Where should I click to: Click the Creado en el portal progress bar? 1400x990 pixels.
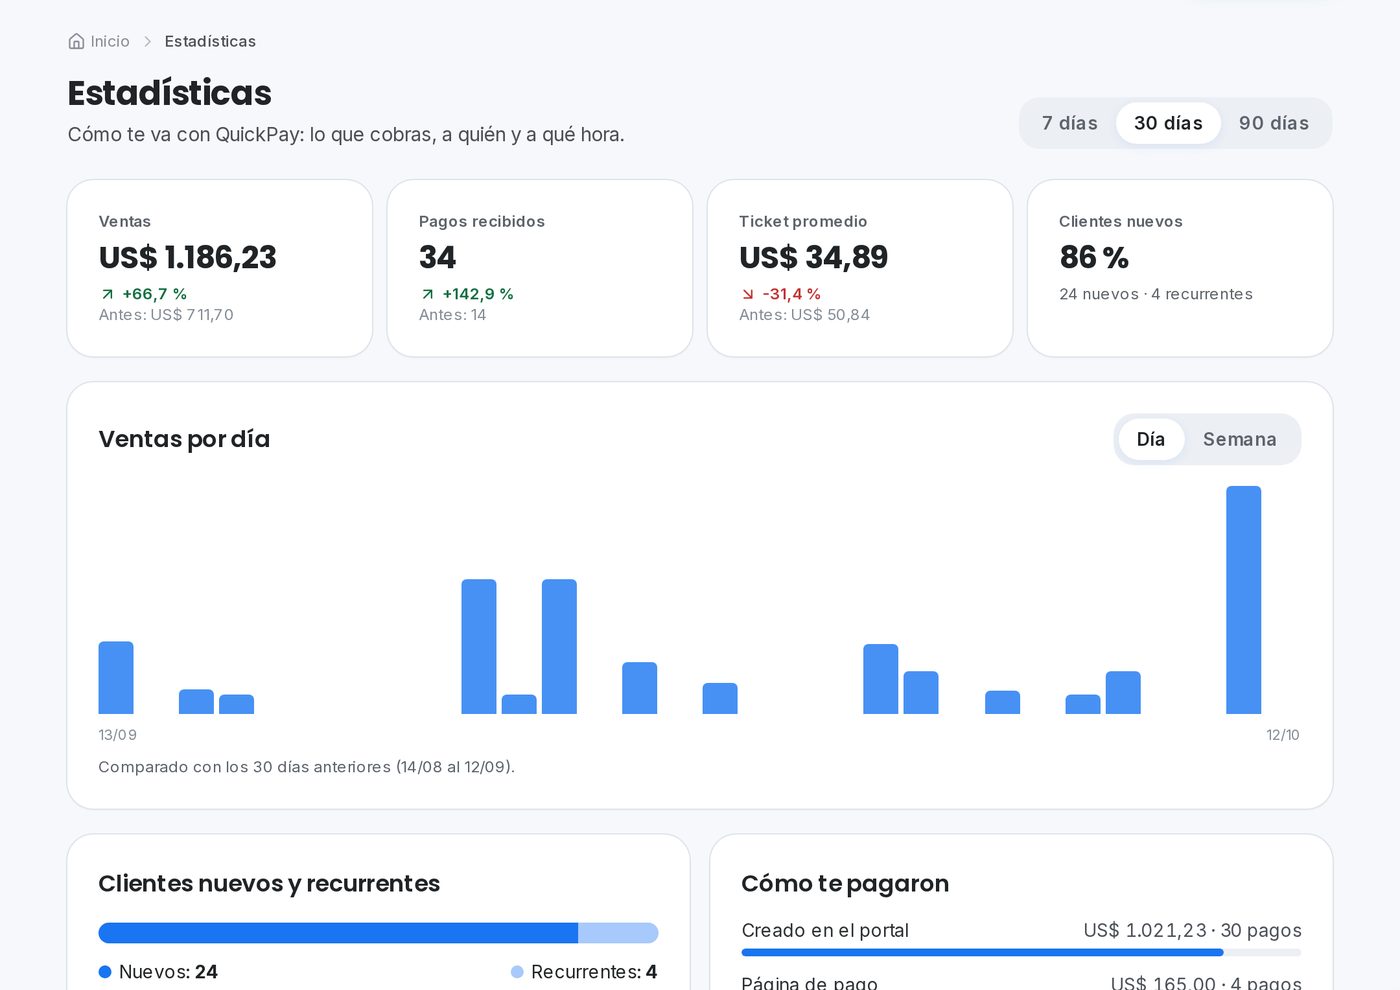(1021, 953)
